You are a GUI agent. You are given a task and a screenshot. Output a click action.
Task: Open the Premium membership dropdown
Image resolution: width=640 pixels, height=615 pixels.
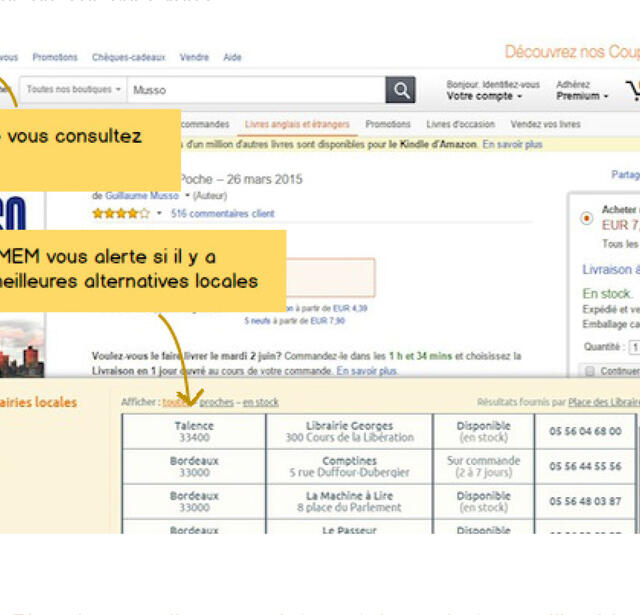pos(582,96)
